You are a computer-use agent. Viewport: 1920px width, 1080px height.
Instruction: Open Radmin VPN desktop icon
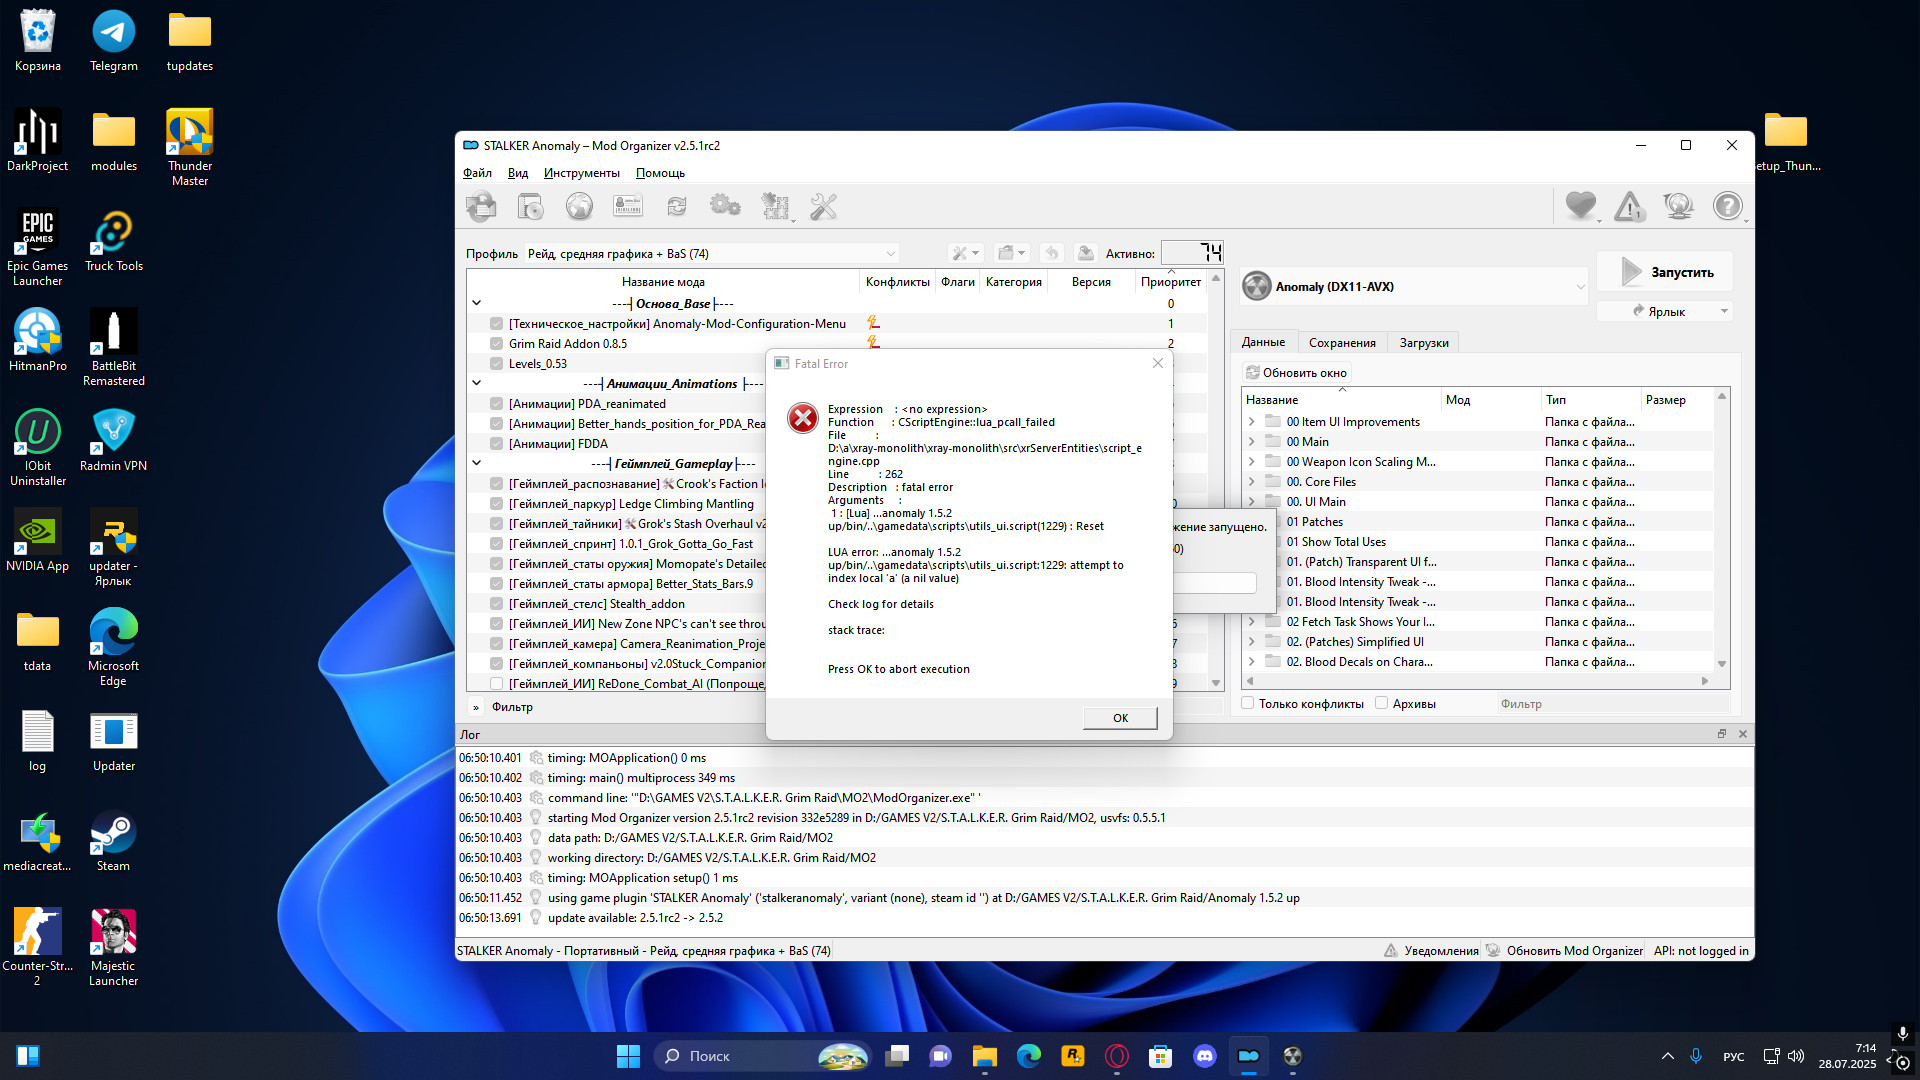(114, 440)
